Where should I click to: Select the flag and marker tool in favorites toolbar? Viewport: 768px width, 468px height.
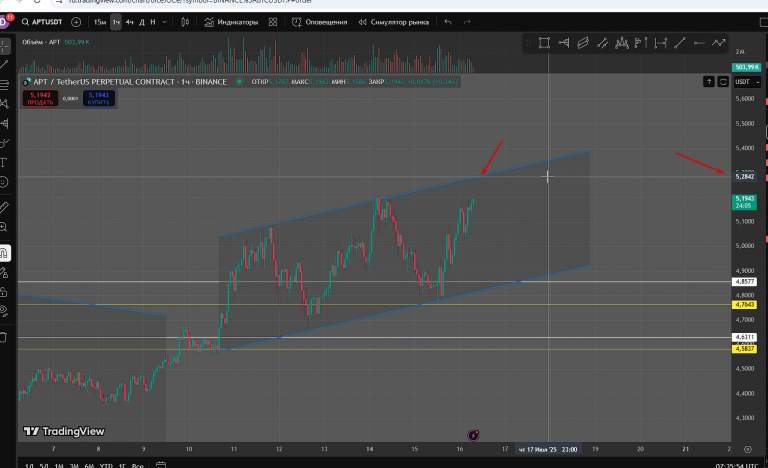641,43
